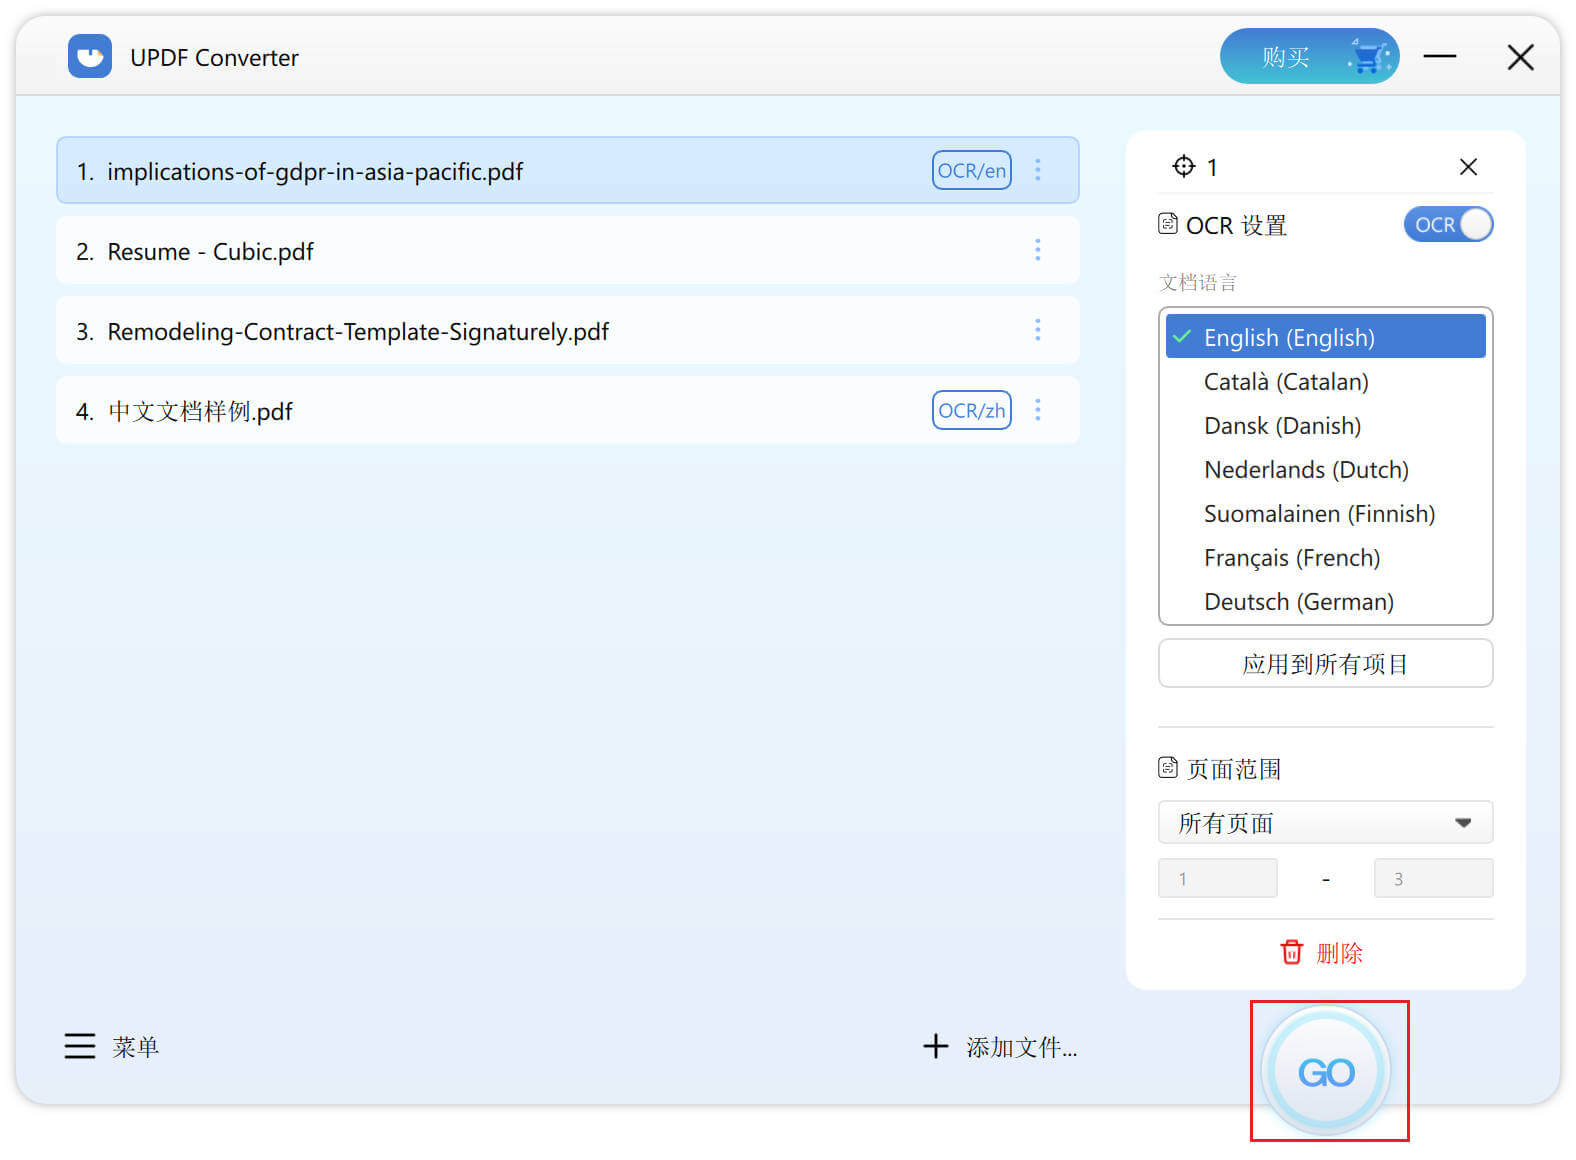Image resolution: width=1576 pixels, height=1160 pixels.
Task: Open the 购买 purchase button
Action: 1309,56
